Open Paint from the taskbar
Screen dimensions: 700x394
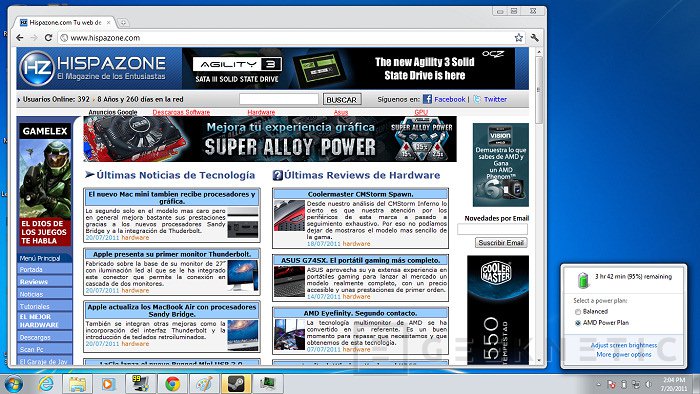(204, 383)
